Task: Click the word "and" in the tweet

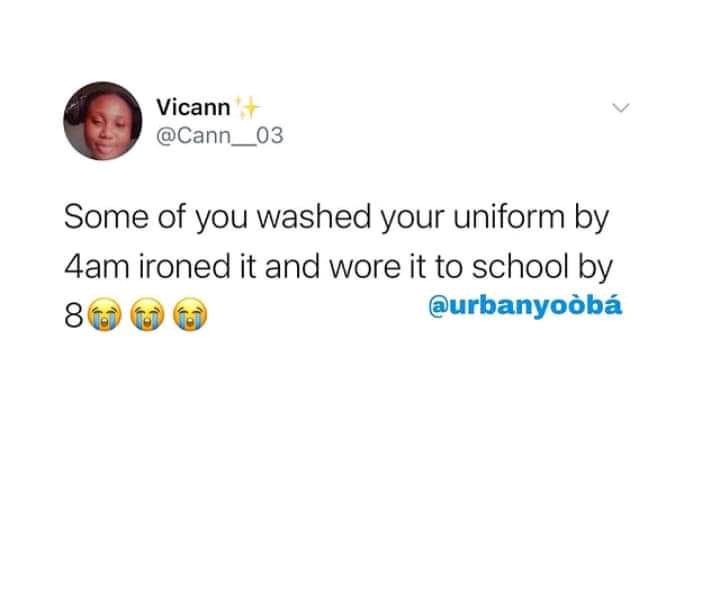Action: [x=292, y=267]
